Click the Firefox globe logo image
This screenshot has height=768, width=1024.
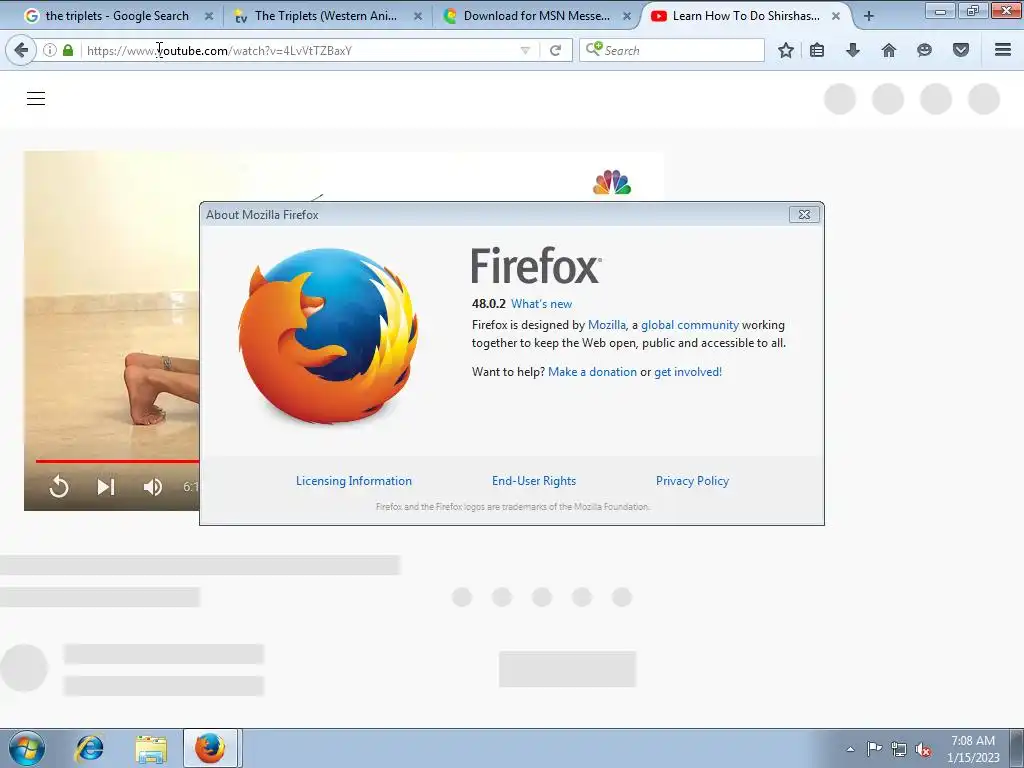[328, 336]
